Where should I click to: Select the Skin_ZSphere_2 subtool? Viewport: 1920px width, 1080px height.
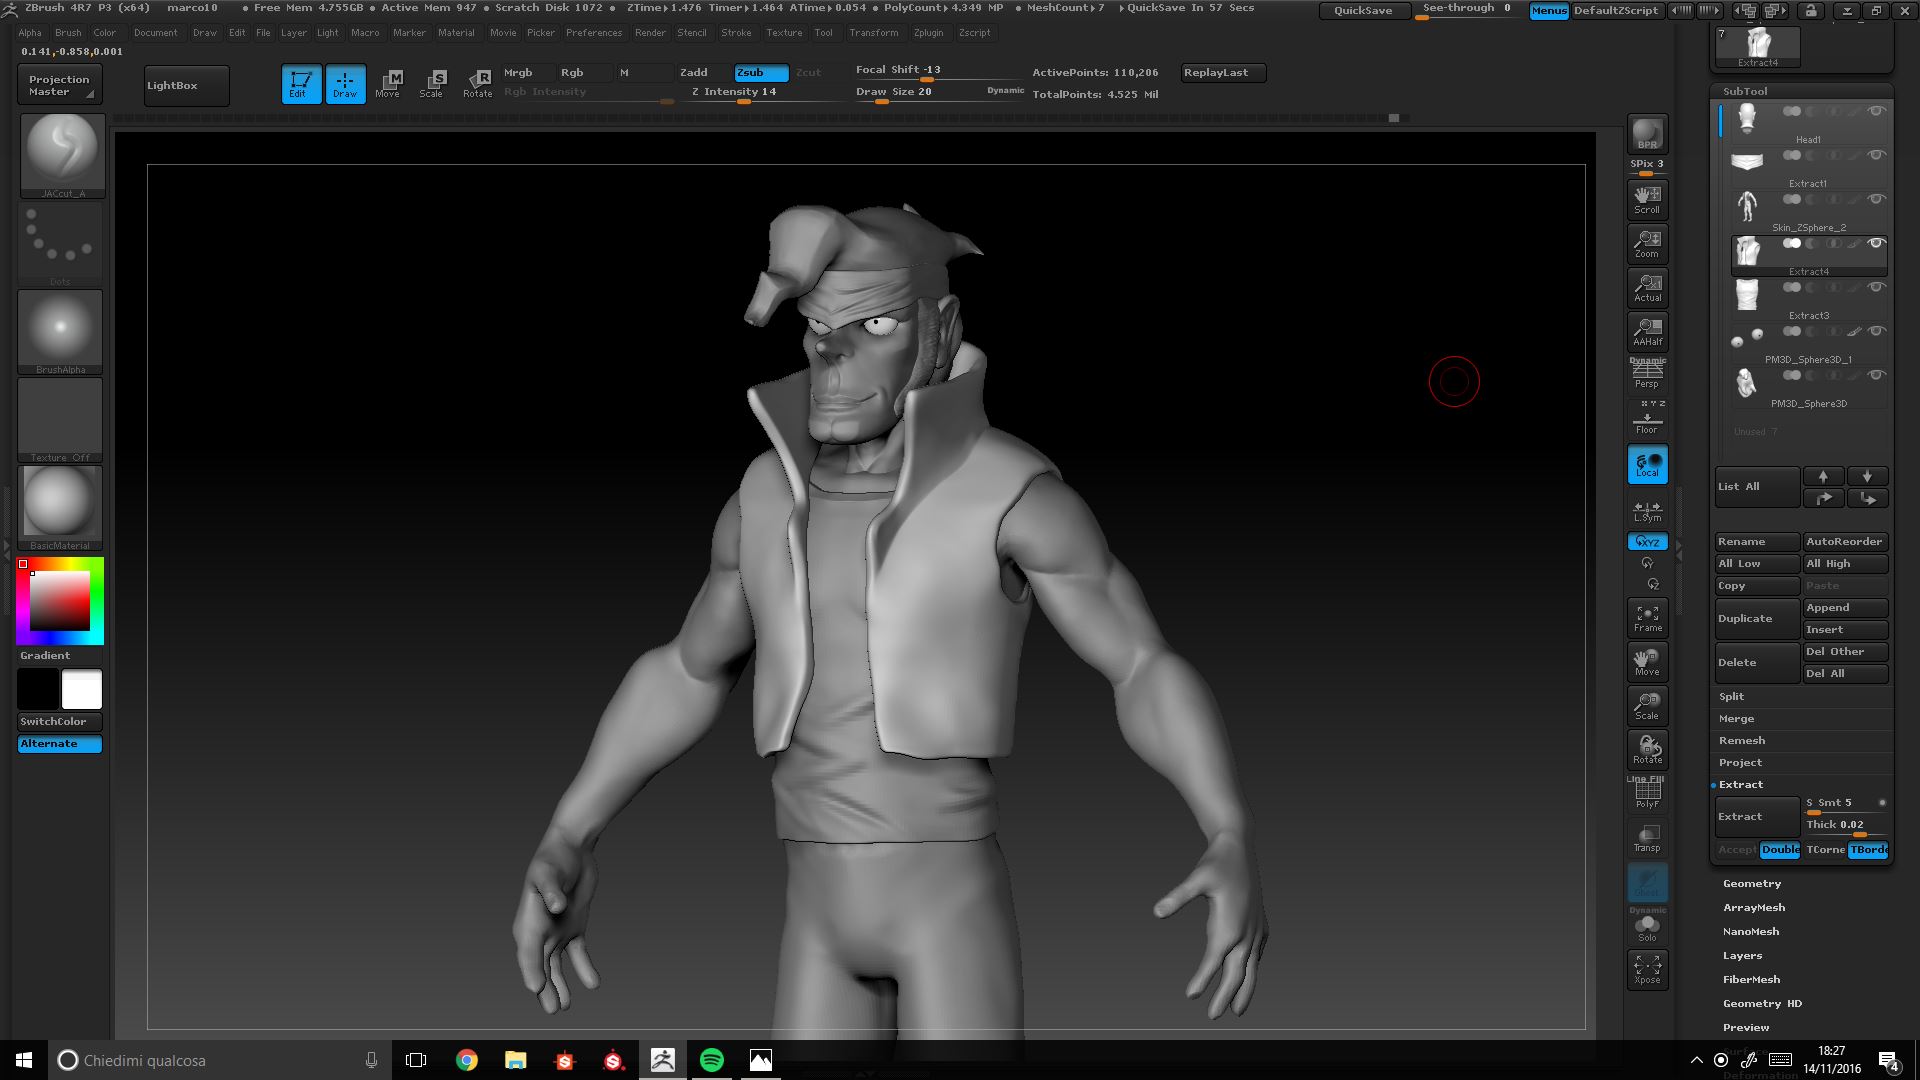(x=1809, y=211)
